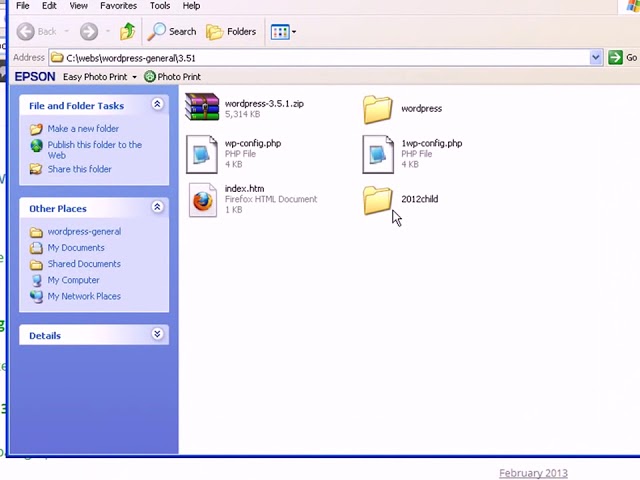Click the Forward navigation arrow icon
Viewport: 640px width, 480px height.
pos(89,31)
